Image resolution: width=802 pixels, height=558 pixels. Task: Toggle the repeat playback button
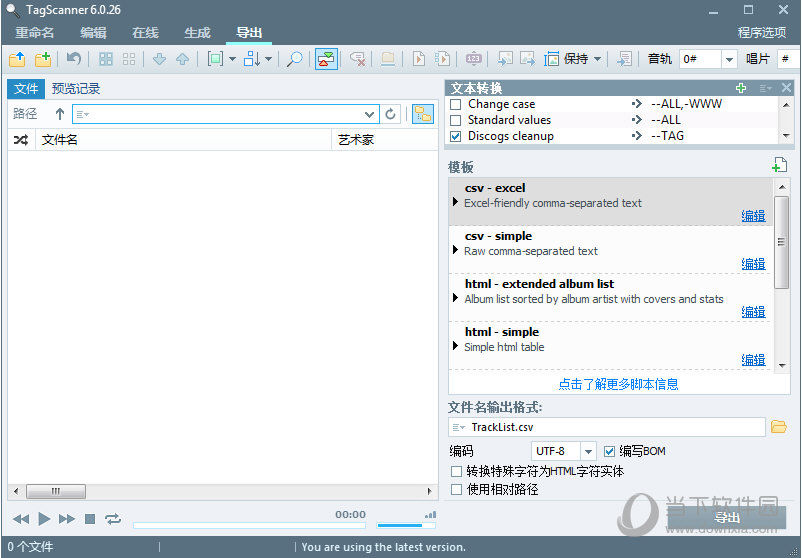(113, 519)
